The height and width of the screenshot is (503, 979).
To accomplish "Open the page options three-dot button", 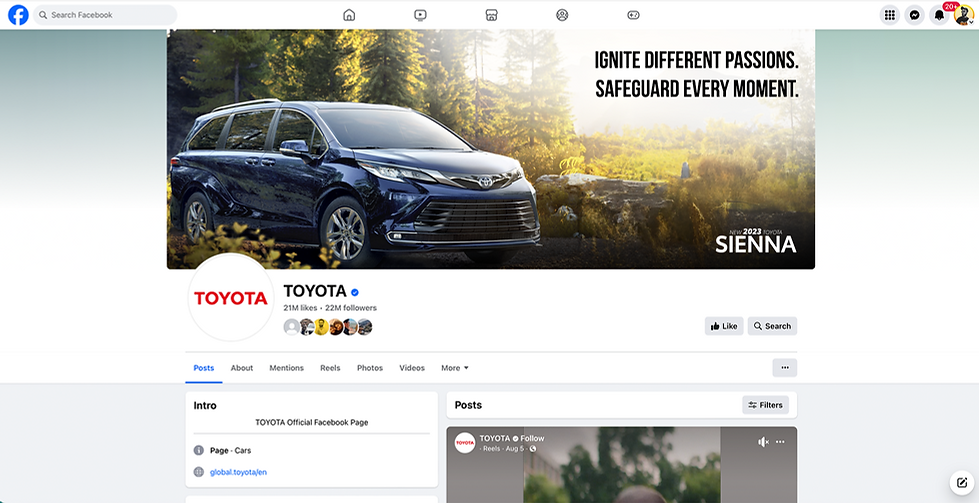I will (x=785, y=368).
